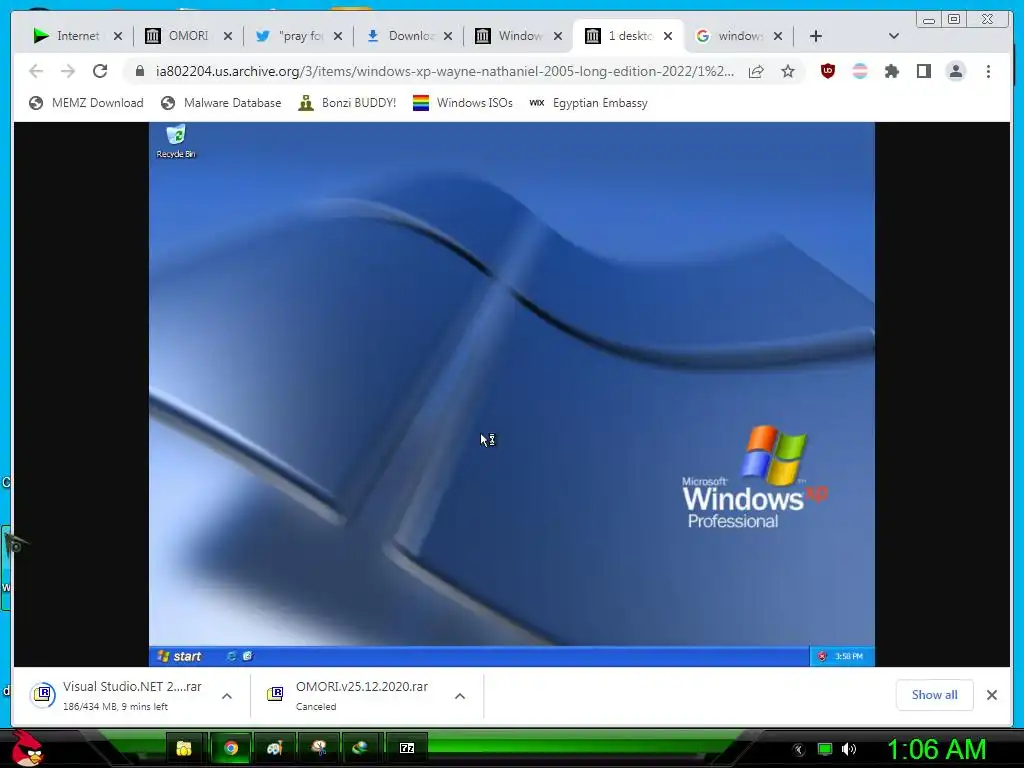Viewport: 1024px width, 768px height.
Task: Open the file explorer taskbar icon
Action: (184, 748)
